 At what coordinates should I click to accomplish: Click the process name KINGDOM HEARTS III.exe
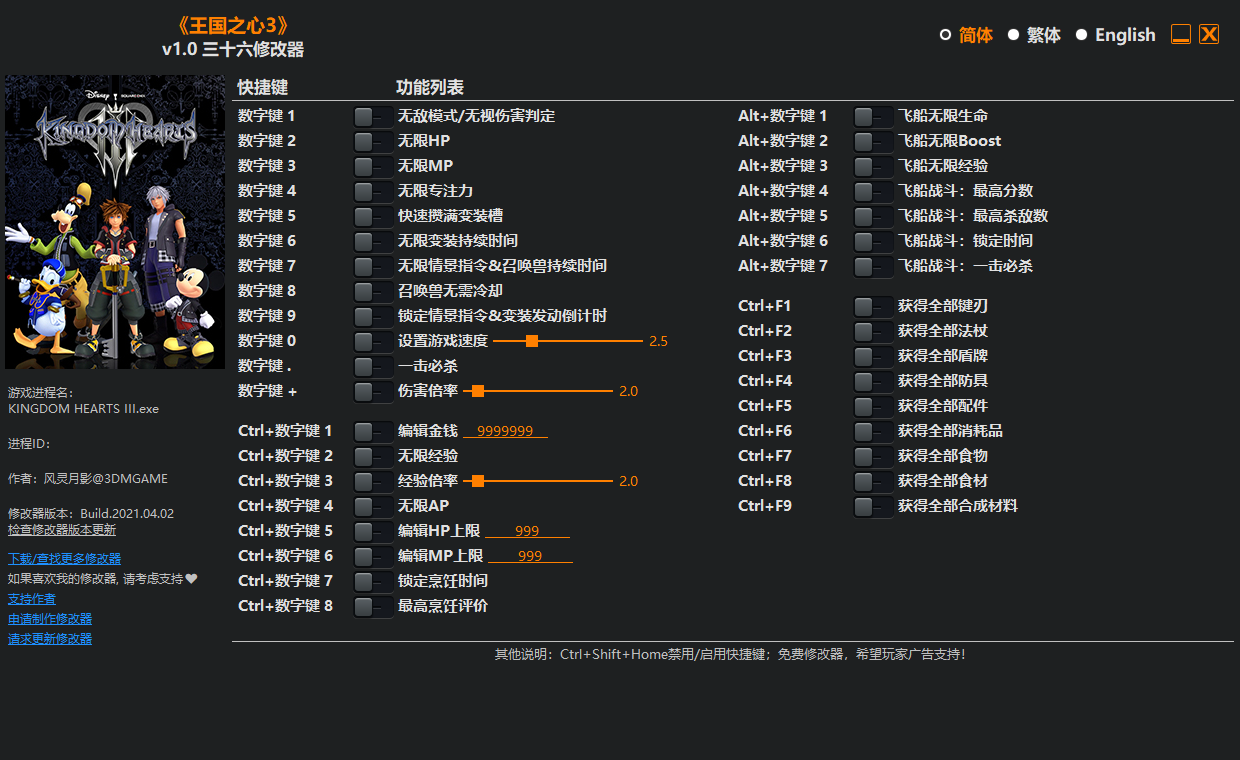click(83, 409)
